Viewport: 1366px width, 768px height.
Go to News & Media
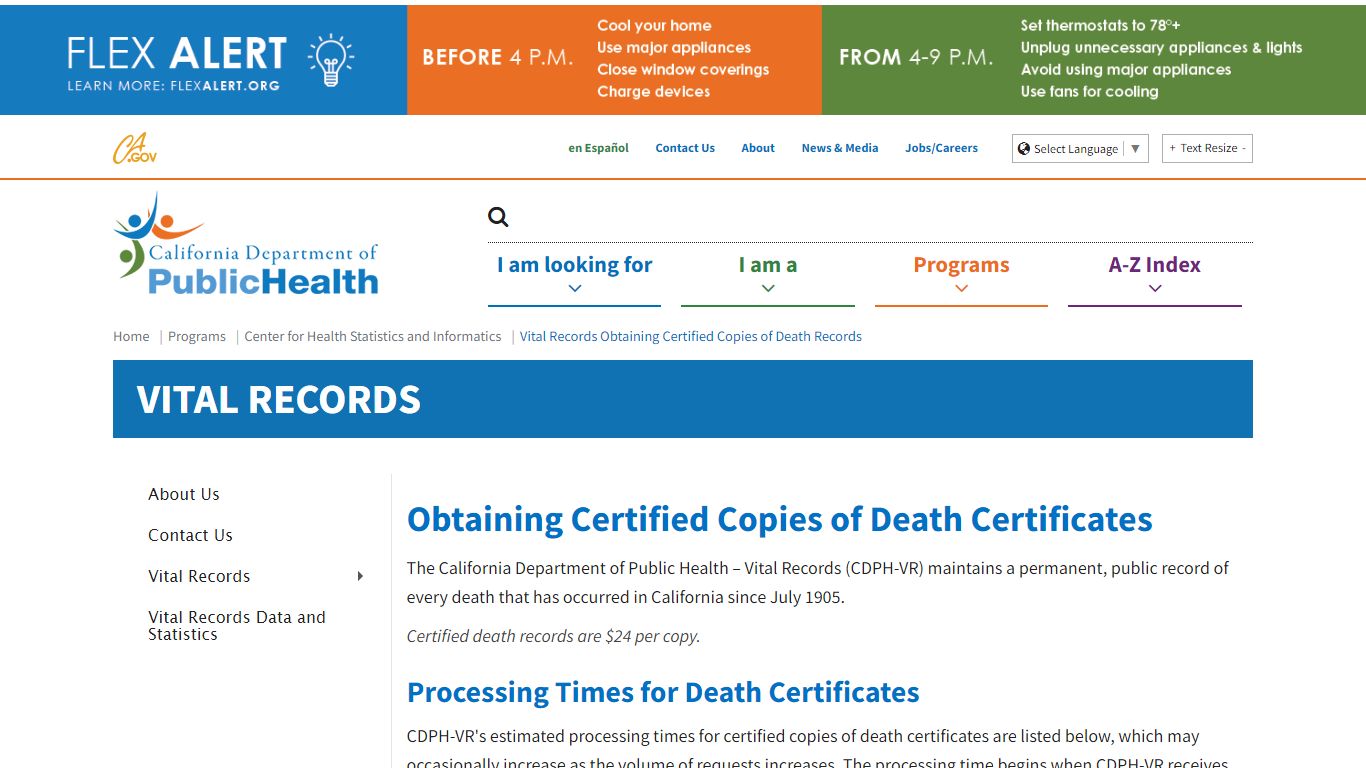pyautogui.click(x=840, y=148)
